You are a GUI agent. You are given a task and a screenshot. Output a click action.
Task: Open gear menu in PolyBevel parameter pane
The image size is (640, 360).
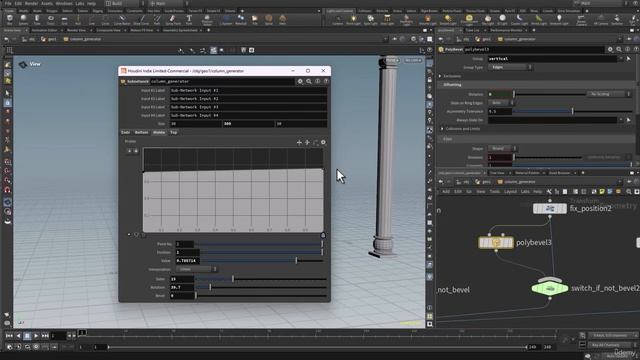click(610, 49)
